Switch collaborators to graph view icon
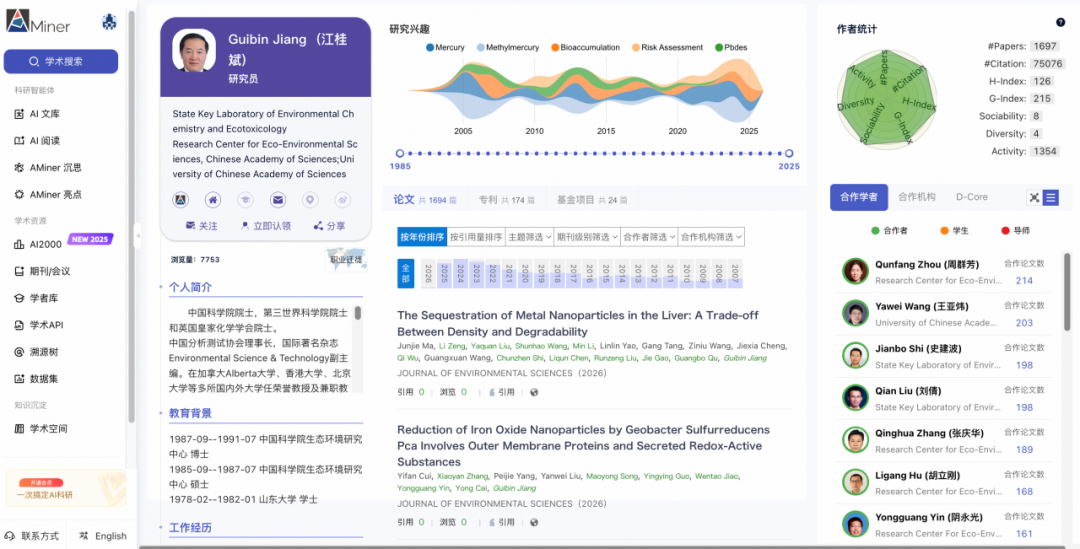This screenshot has width=1080, height=549. point(1034,198)
